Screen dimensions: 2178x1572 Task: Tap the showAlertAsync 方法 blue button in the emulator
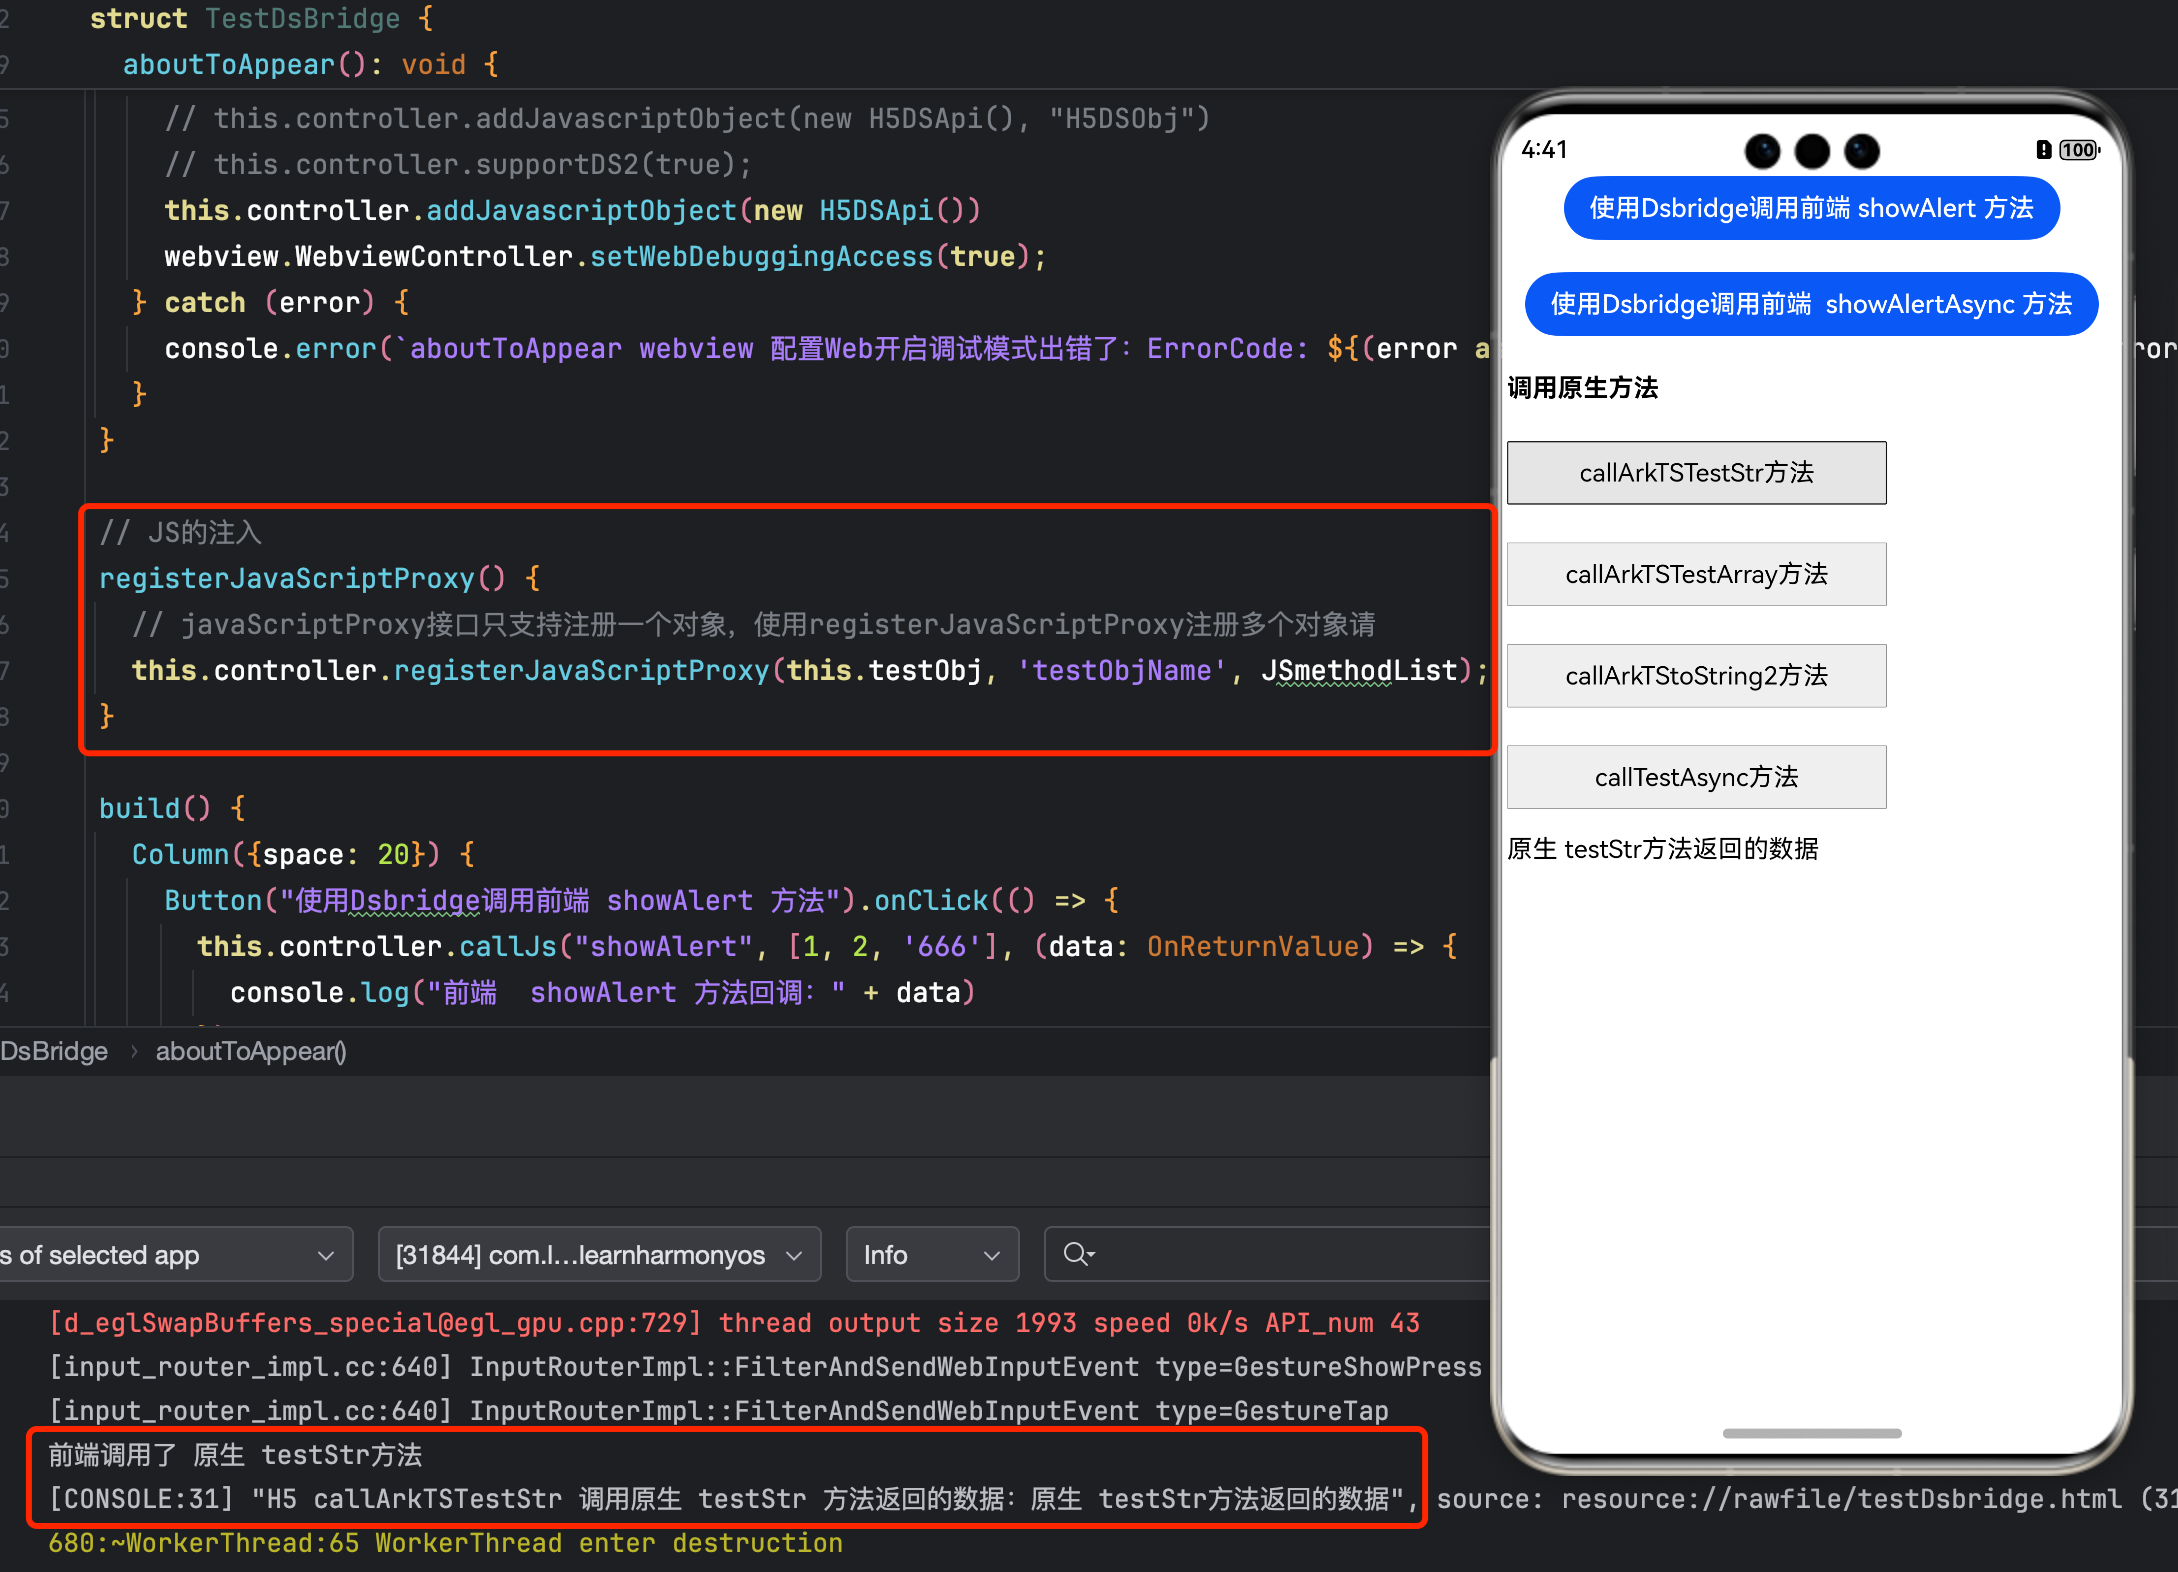(1811, 304)
